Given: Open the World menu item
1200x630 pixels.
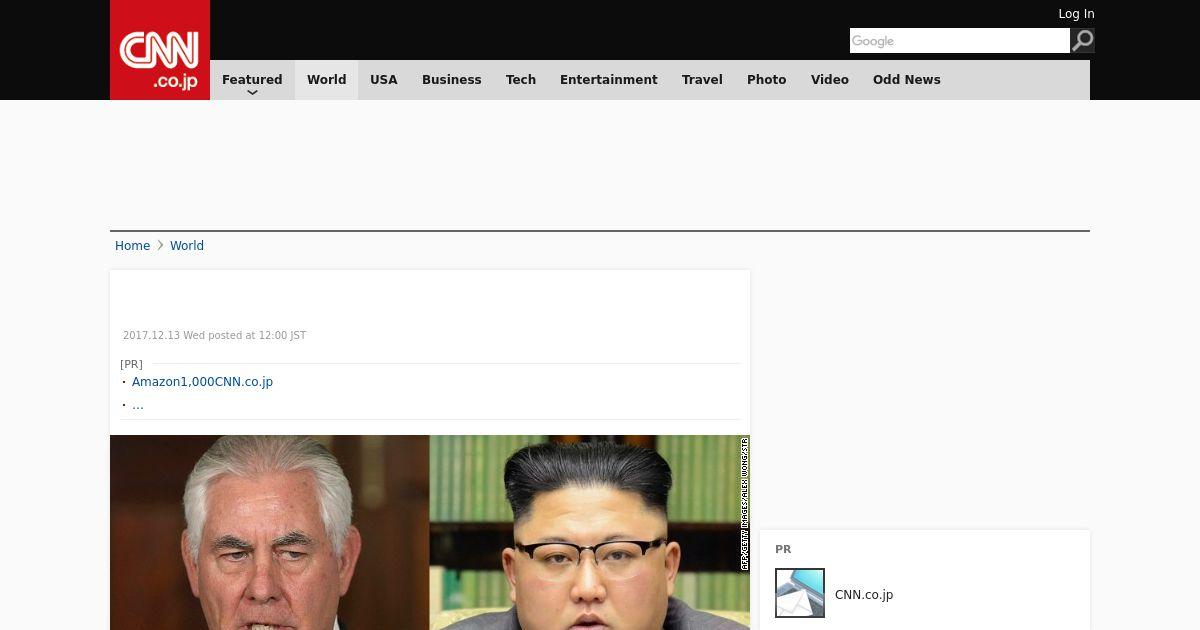Looking at the screenshot, I should point(326,80).
